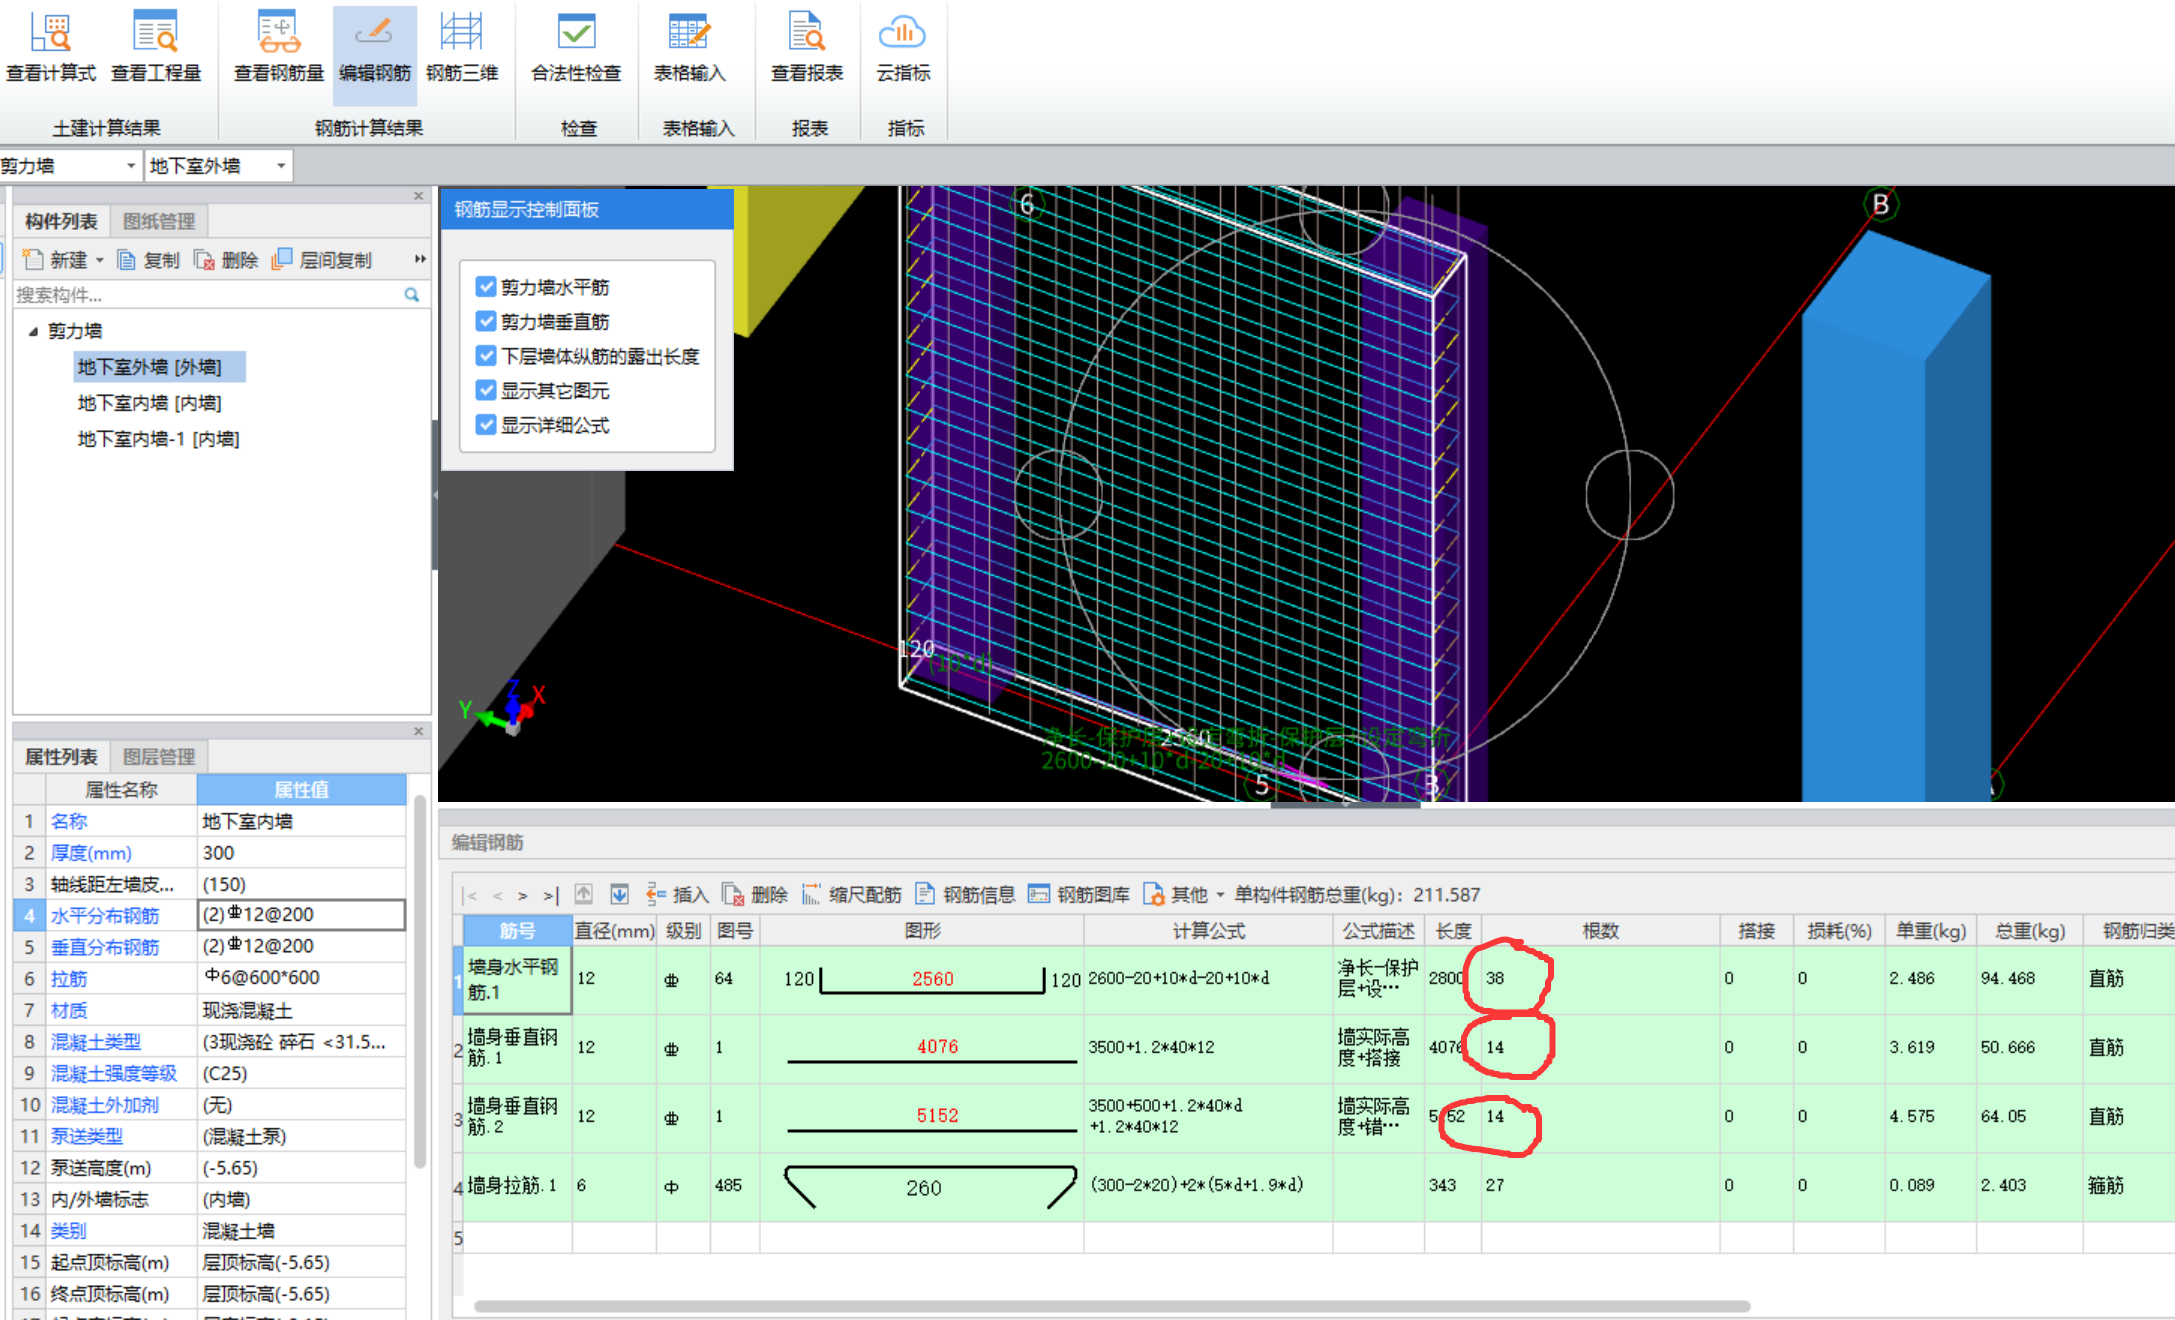Click 新建 component icon
This screenshot has width=2175, height=1320.
33,260
